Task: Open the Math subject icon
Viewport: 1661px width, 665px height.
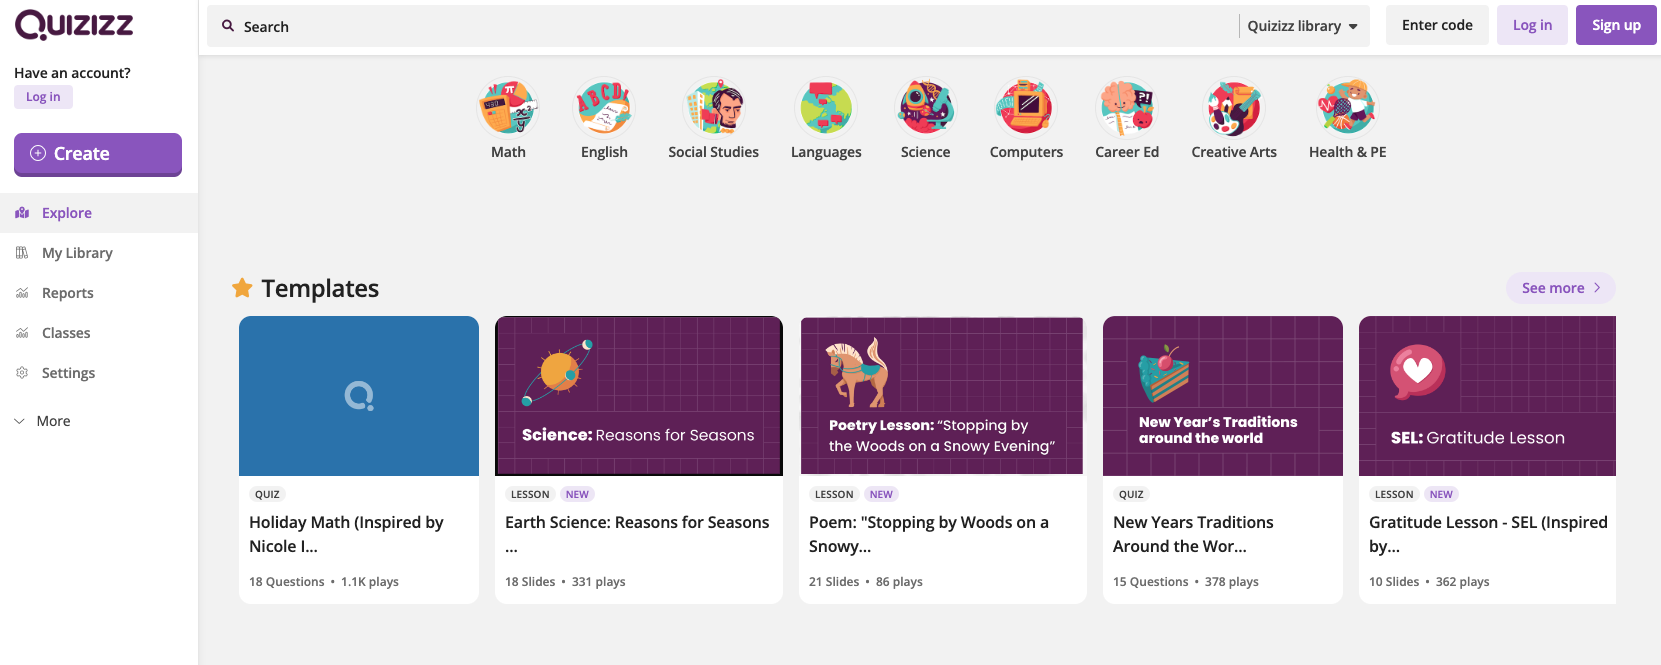Action: [508, 108]
